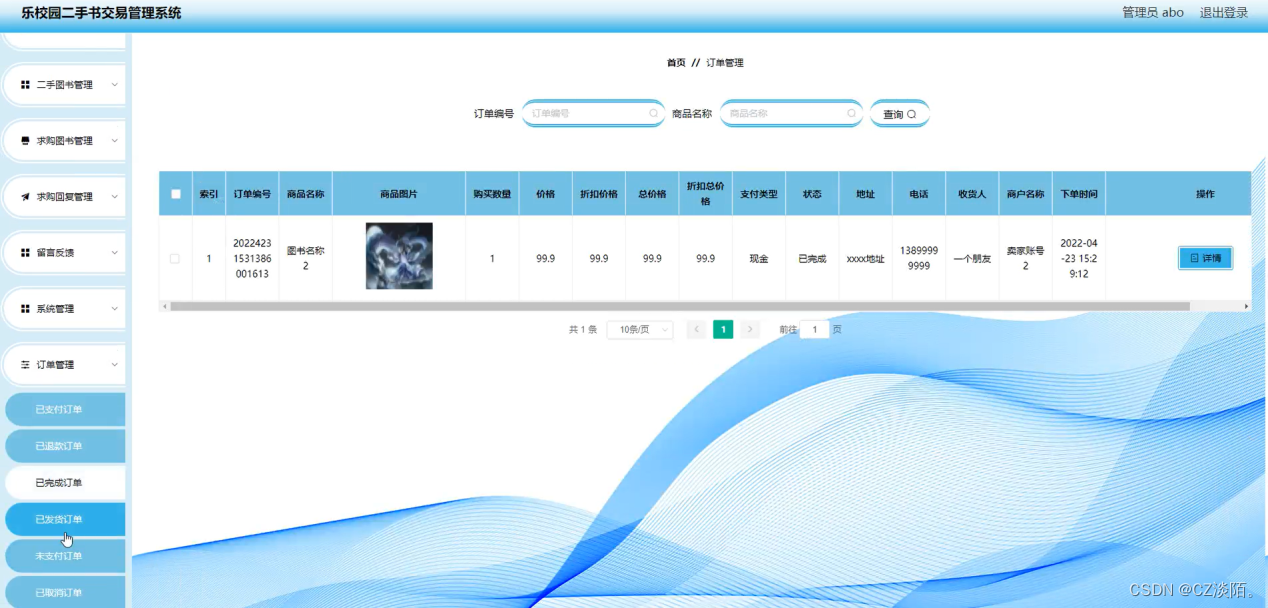Image resolution: width=1268 pixels, height=608 pixels.
Task: Click the 订单管理 breadcrumb text
Action: [725, 63]
